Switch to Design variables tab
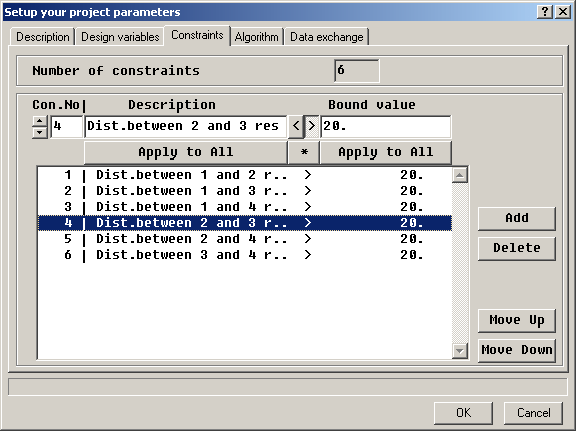 [x=120, y=37]
